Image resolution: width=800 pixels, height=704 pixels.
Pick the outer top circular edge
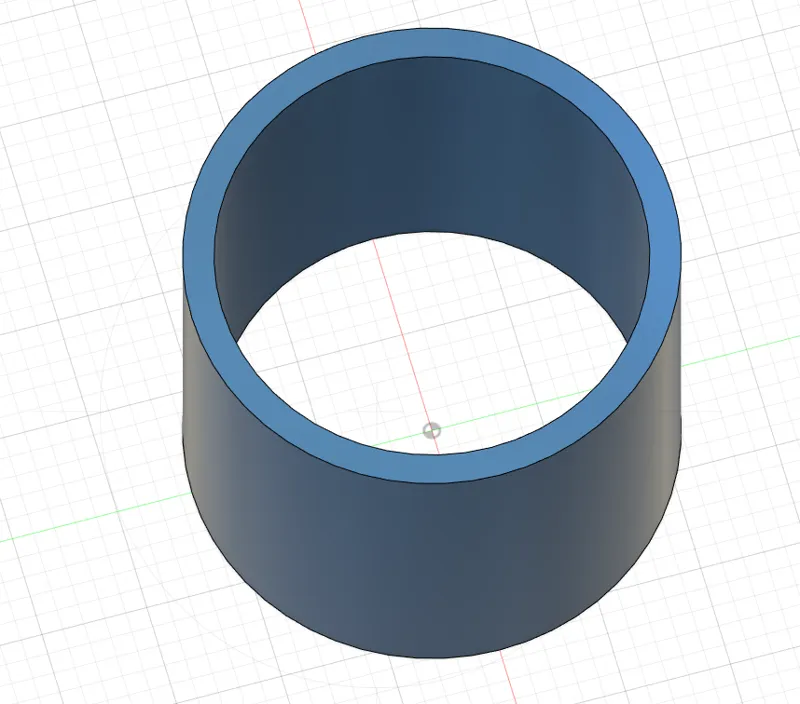click(x=432, y=29)
